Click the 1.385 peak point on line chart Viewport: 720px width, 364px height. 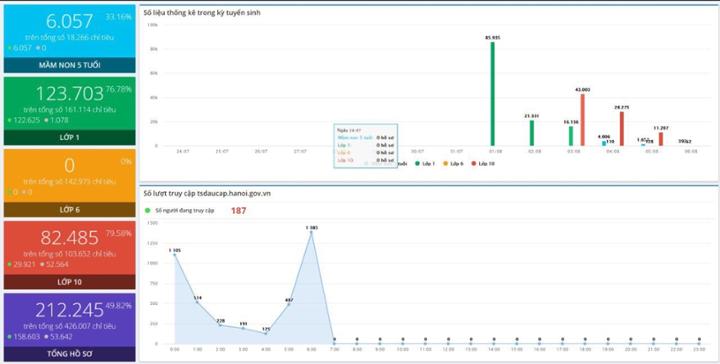311,232
